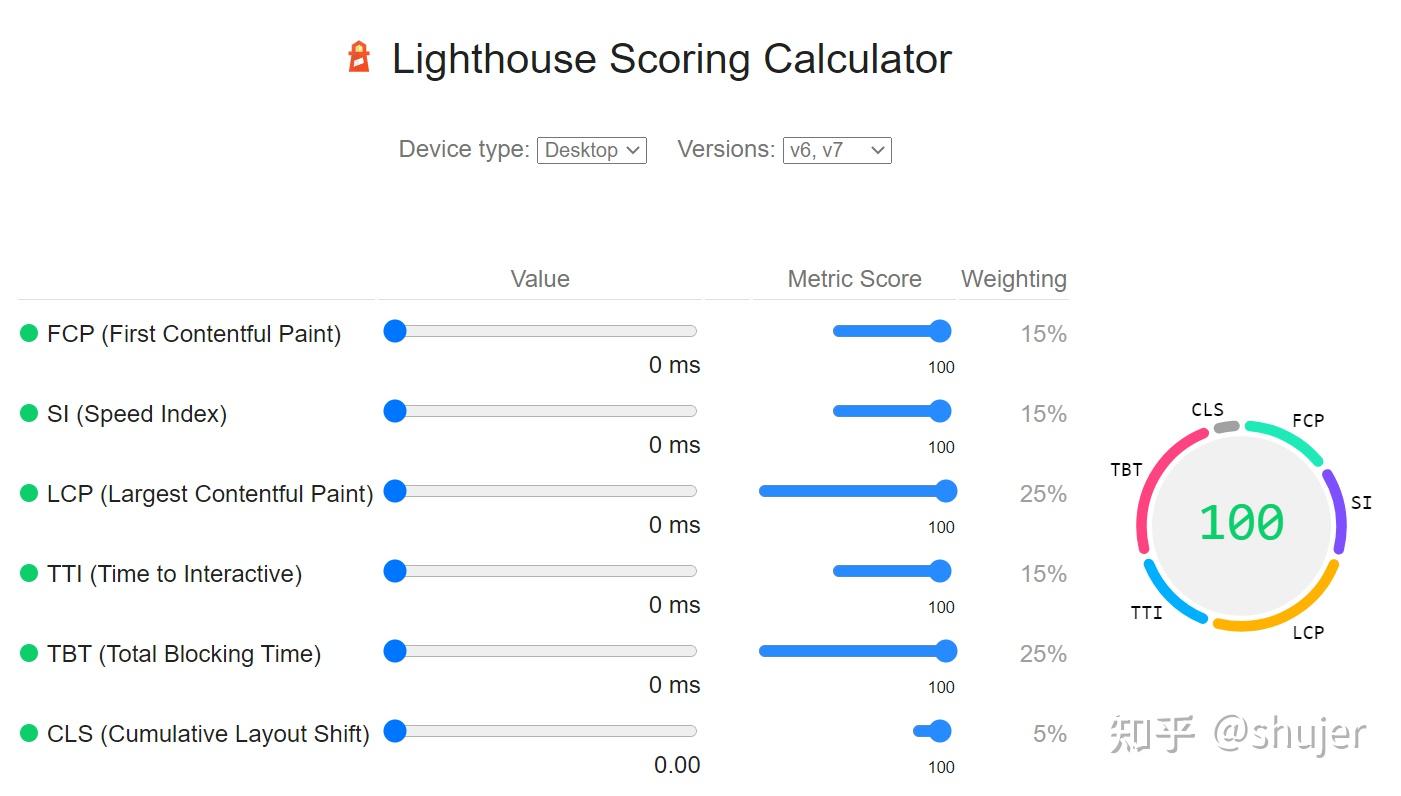Click the green status dot next to FCP
1401x796 pixels.
coord(28,333)
